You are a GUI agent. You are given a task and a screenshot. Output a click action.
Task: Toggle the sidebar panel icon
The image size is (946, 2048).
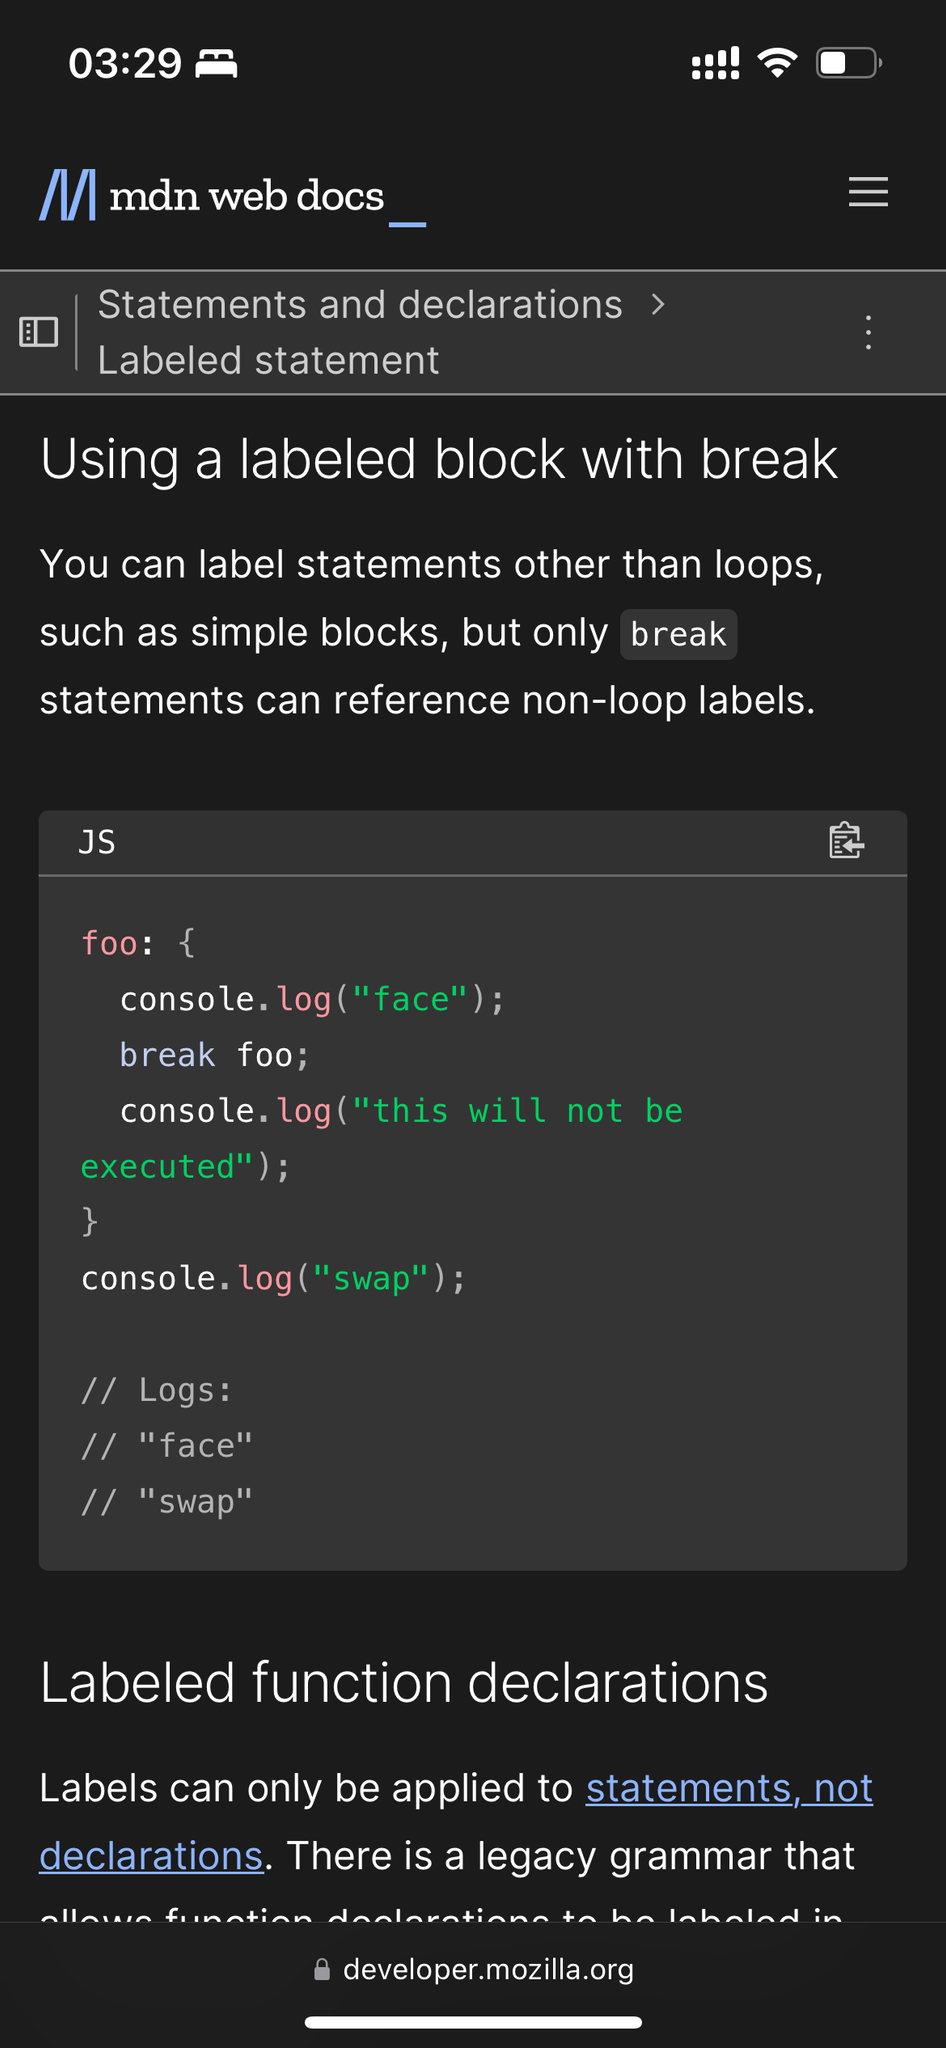click(x=39, y=332)
